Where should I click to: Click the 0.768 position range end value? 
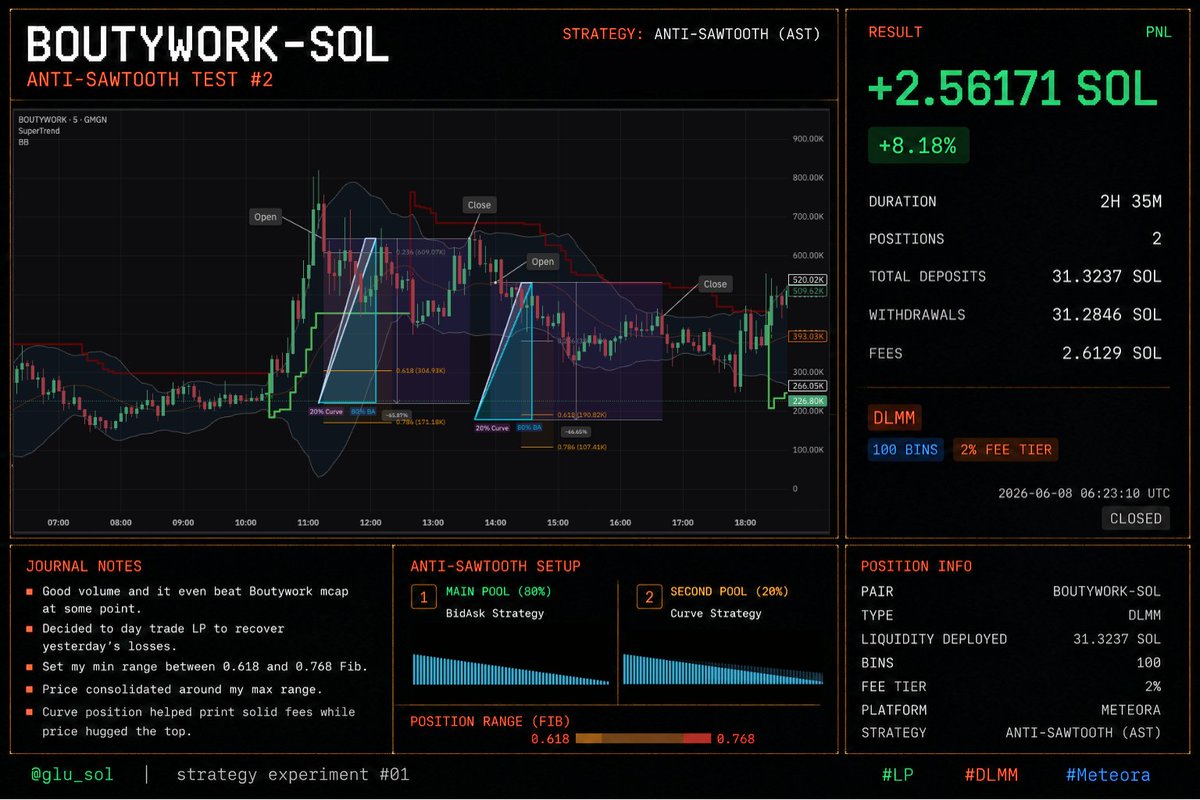pos(735,739)
